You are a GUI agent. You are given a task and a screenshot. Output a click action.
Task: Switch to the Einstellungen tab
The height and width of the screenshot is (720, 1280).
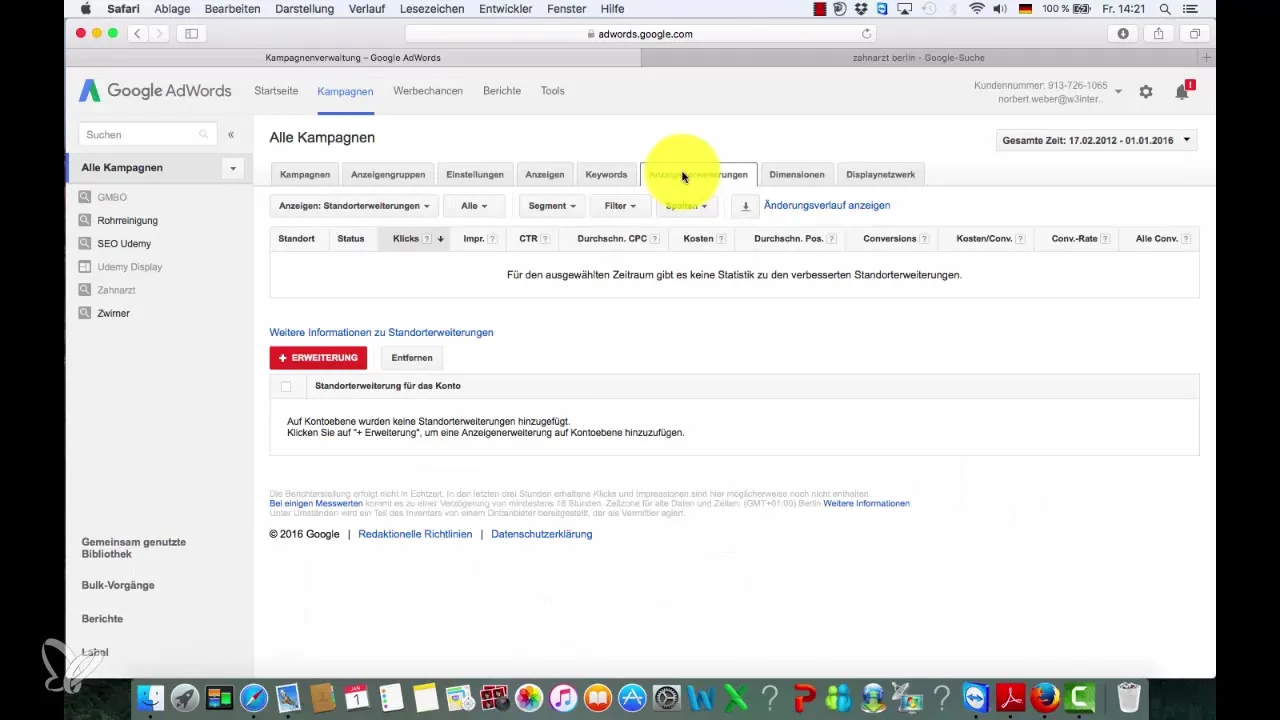tap(475, 174)
